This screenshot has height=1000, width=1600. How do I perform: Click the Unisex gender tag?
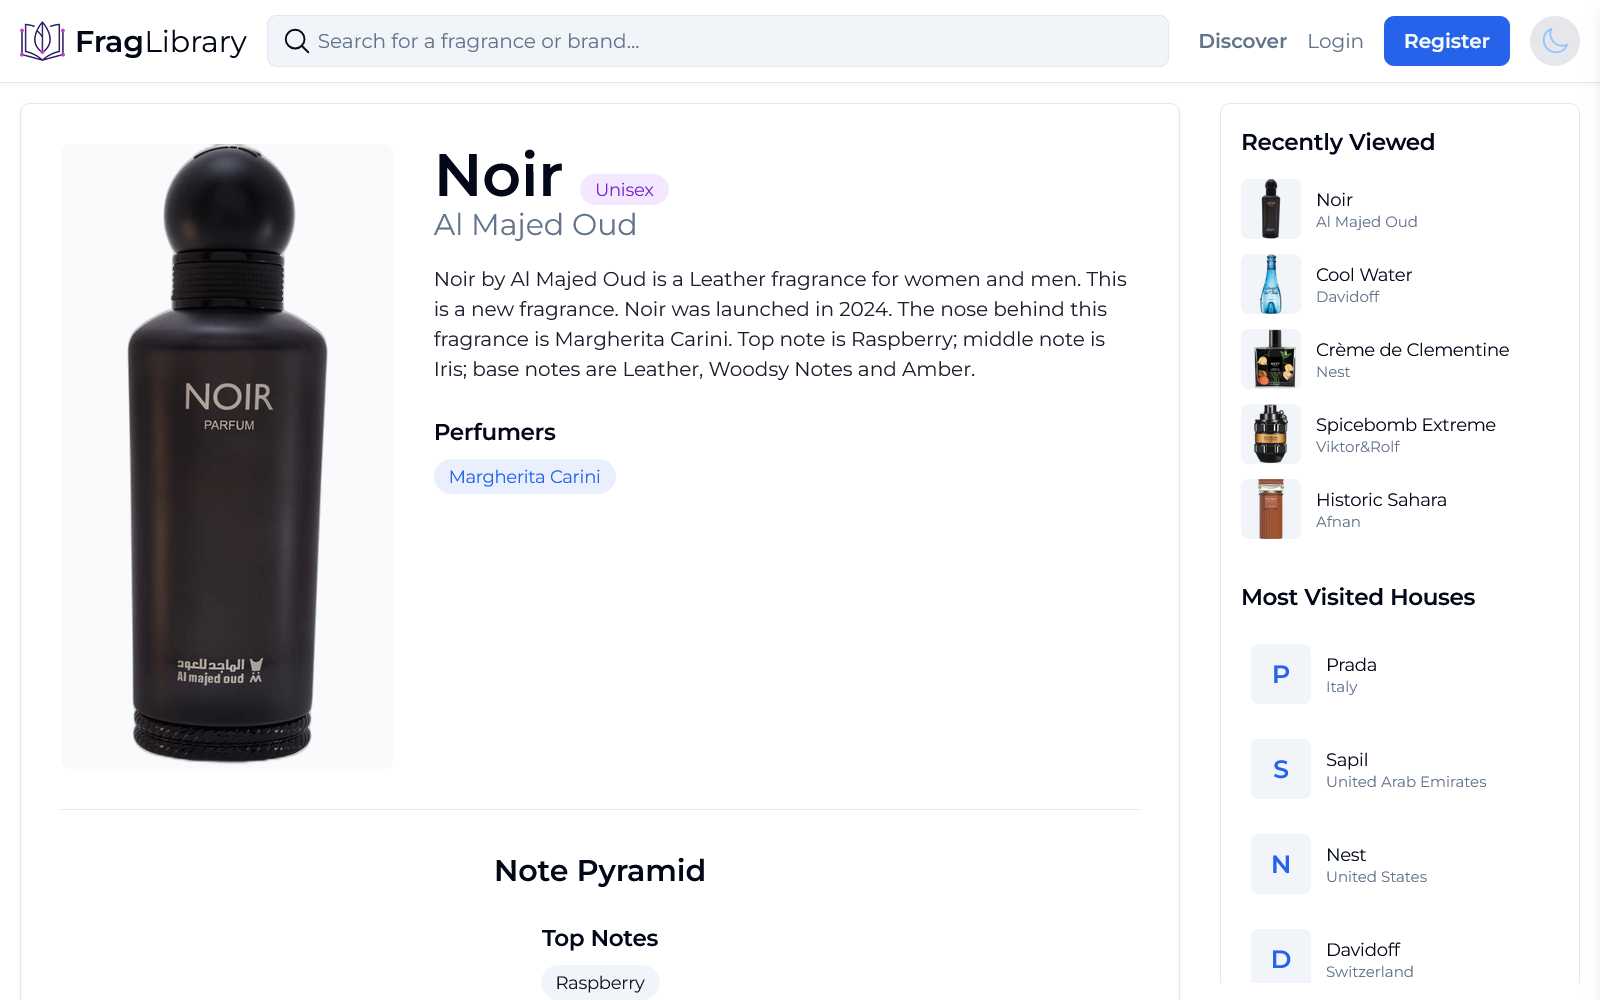tap(624, 189)
